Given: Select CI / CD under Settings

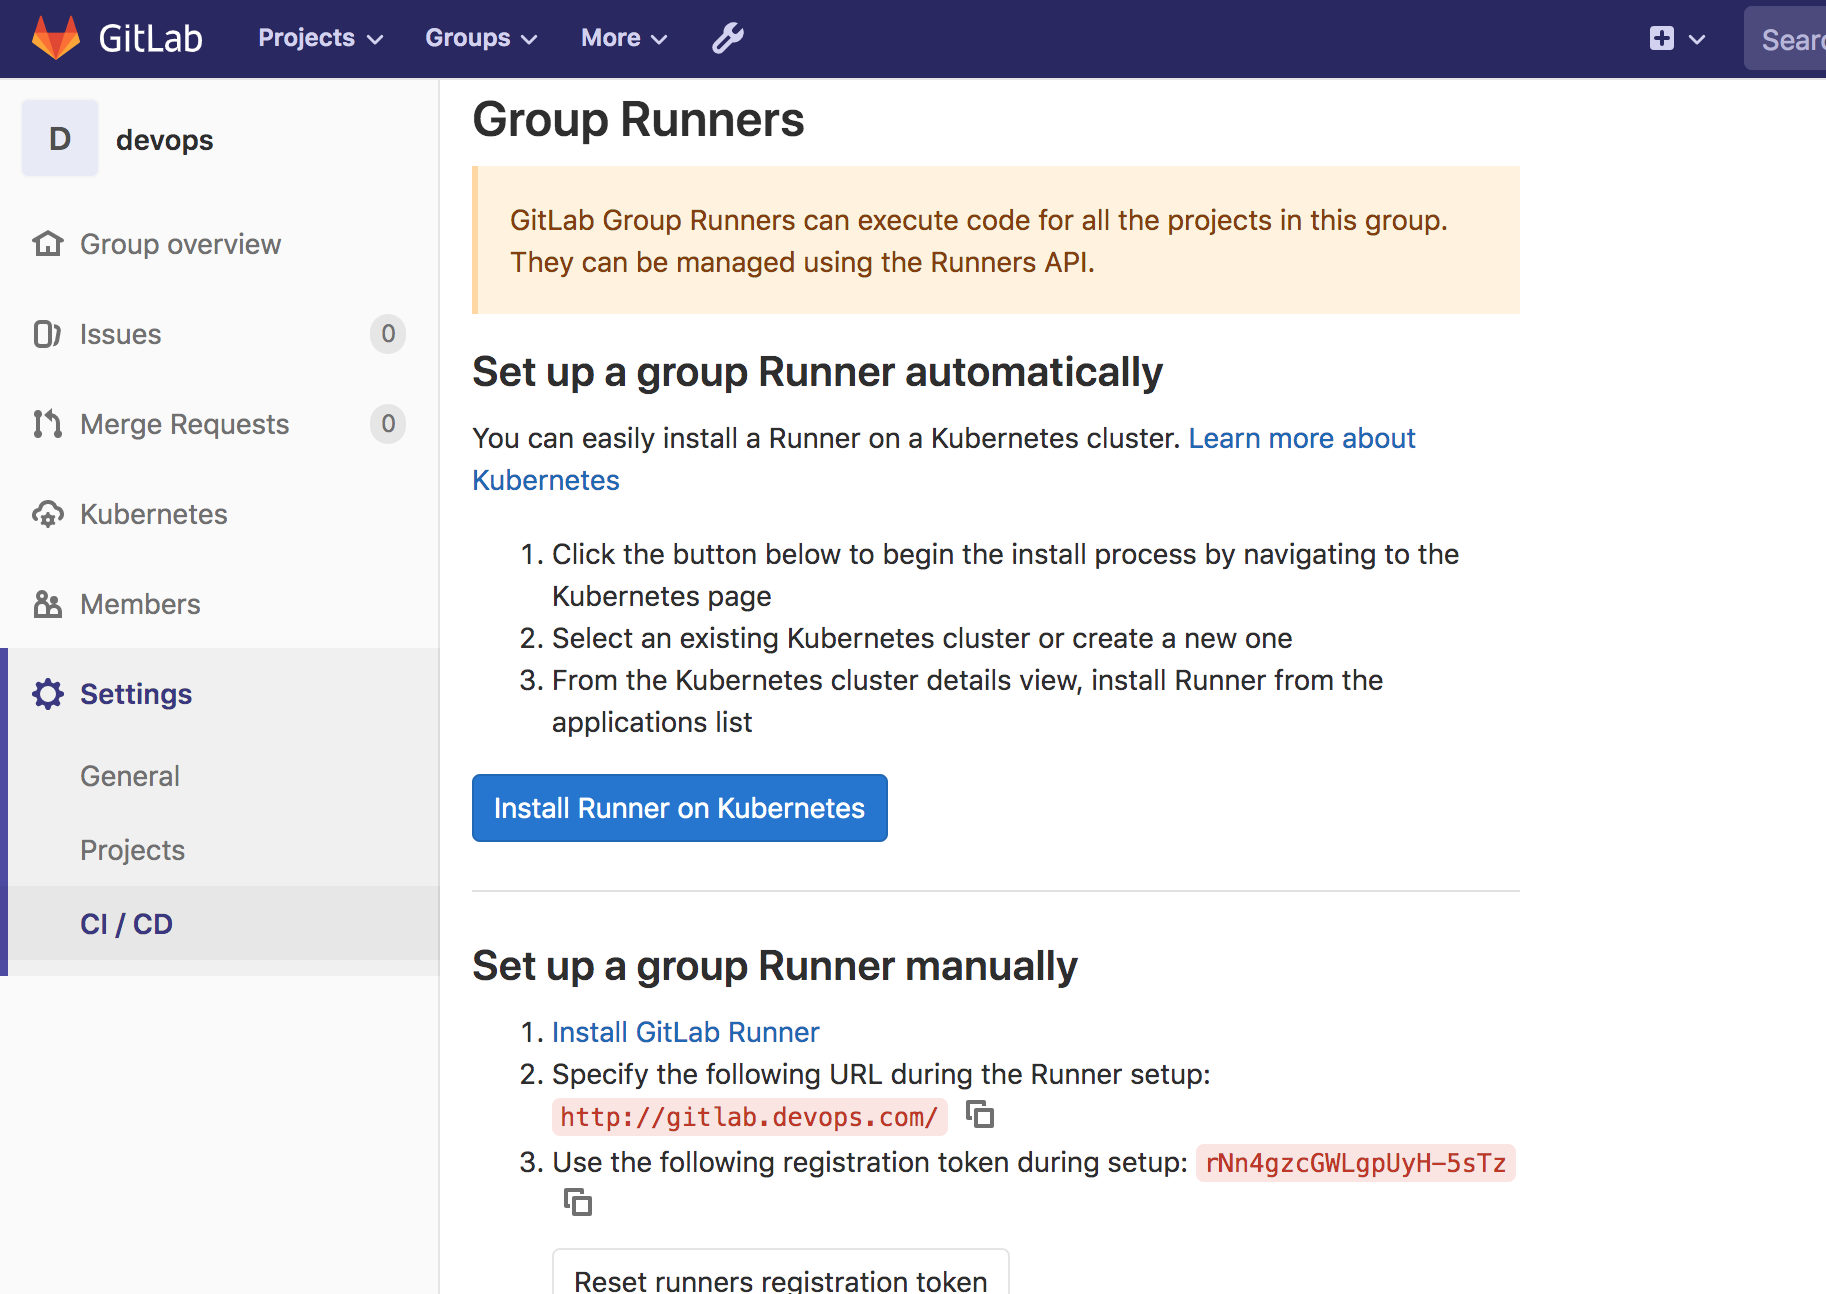Looking at the screenshot, I should click(126, 924).
